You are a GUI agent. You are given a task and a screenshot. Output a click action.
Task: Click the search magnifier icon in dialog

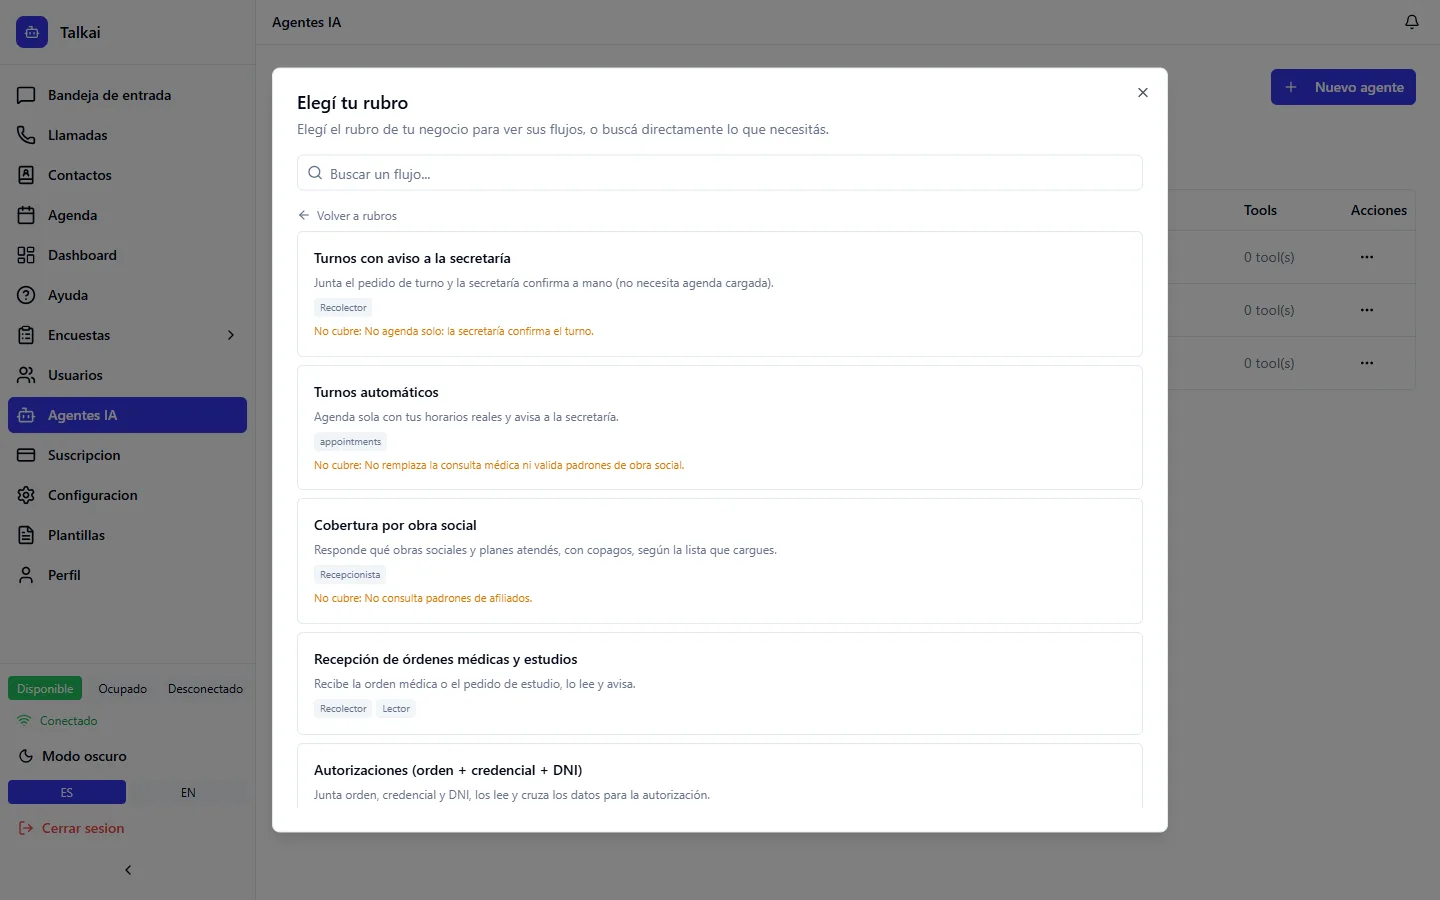pyautogui.click(x=315, y=173)
